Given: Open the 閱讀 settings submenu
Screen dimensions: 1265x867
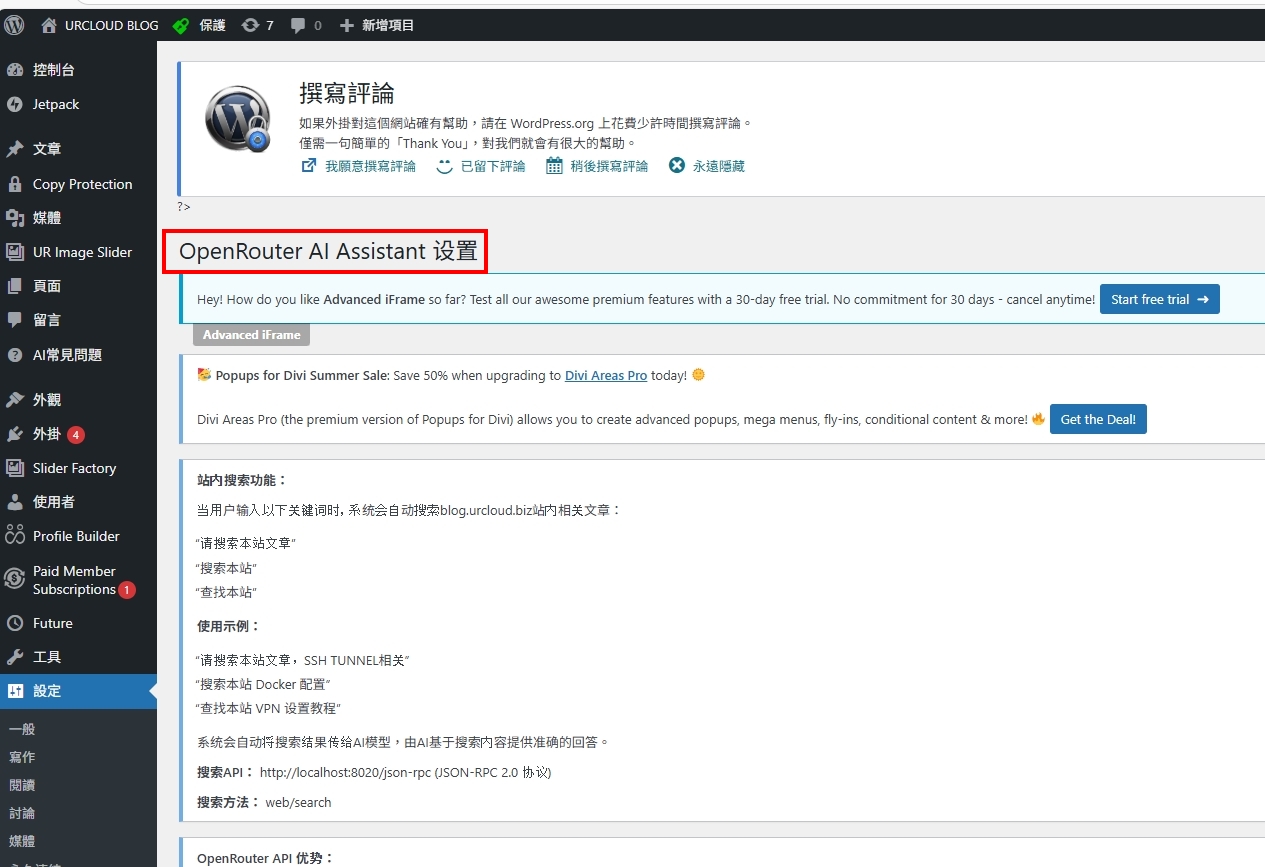Looking at the screenshot, I should click(22, 785).
